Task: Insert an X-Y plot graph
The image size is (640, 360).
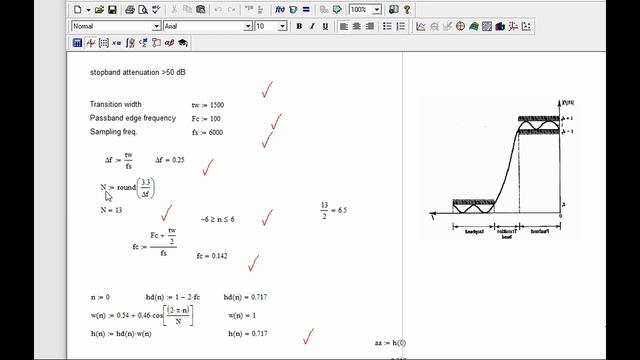Action: click(420, 26)
